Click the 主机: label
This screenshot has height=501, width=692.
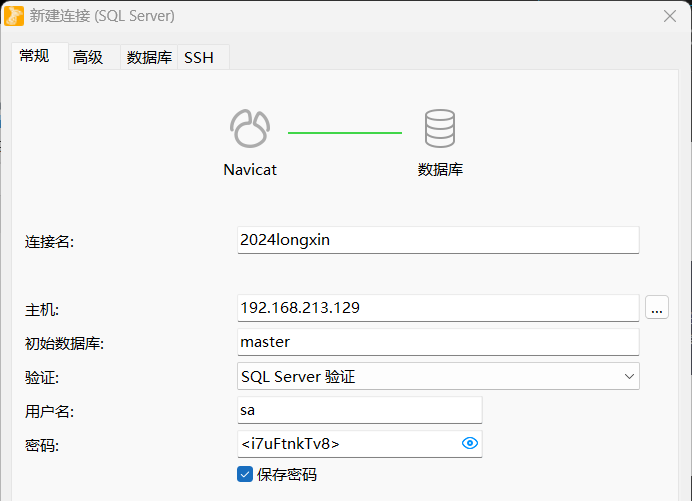click(42, 310)
